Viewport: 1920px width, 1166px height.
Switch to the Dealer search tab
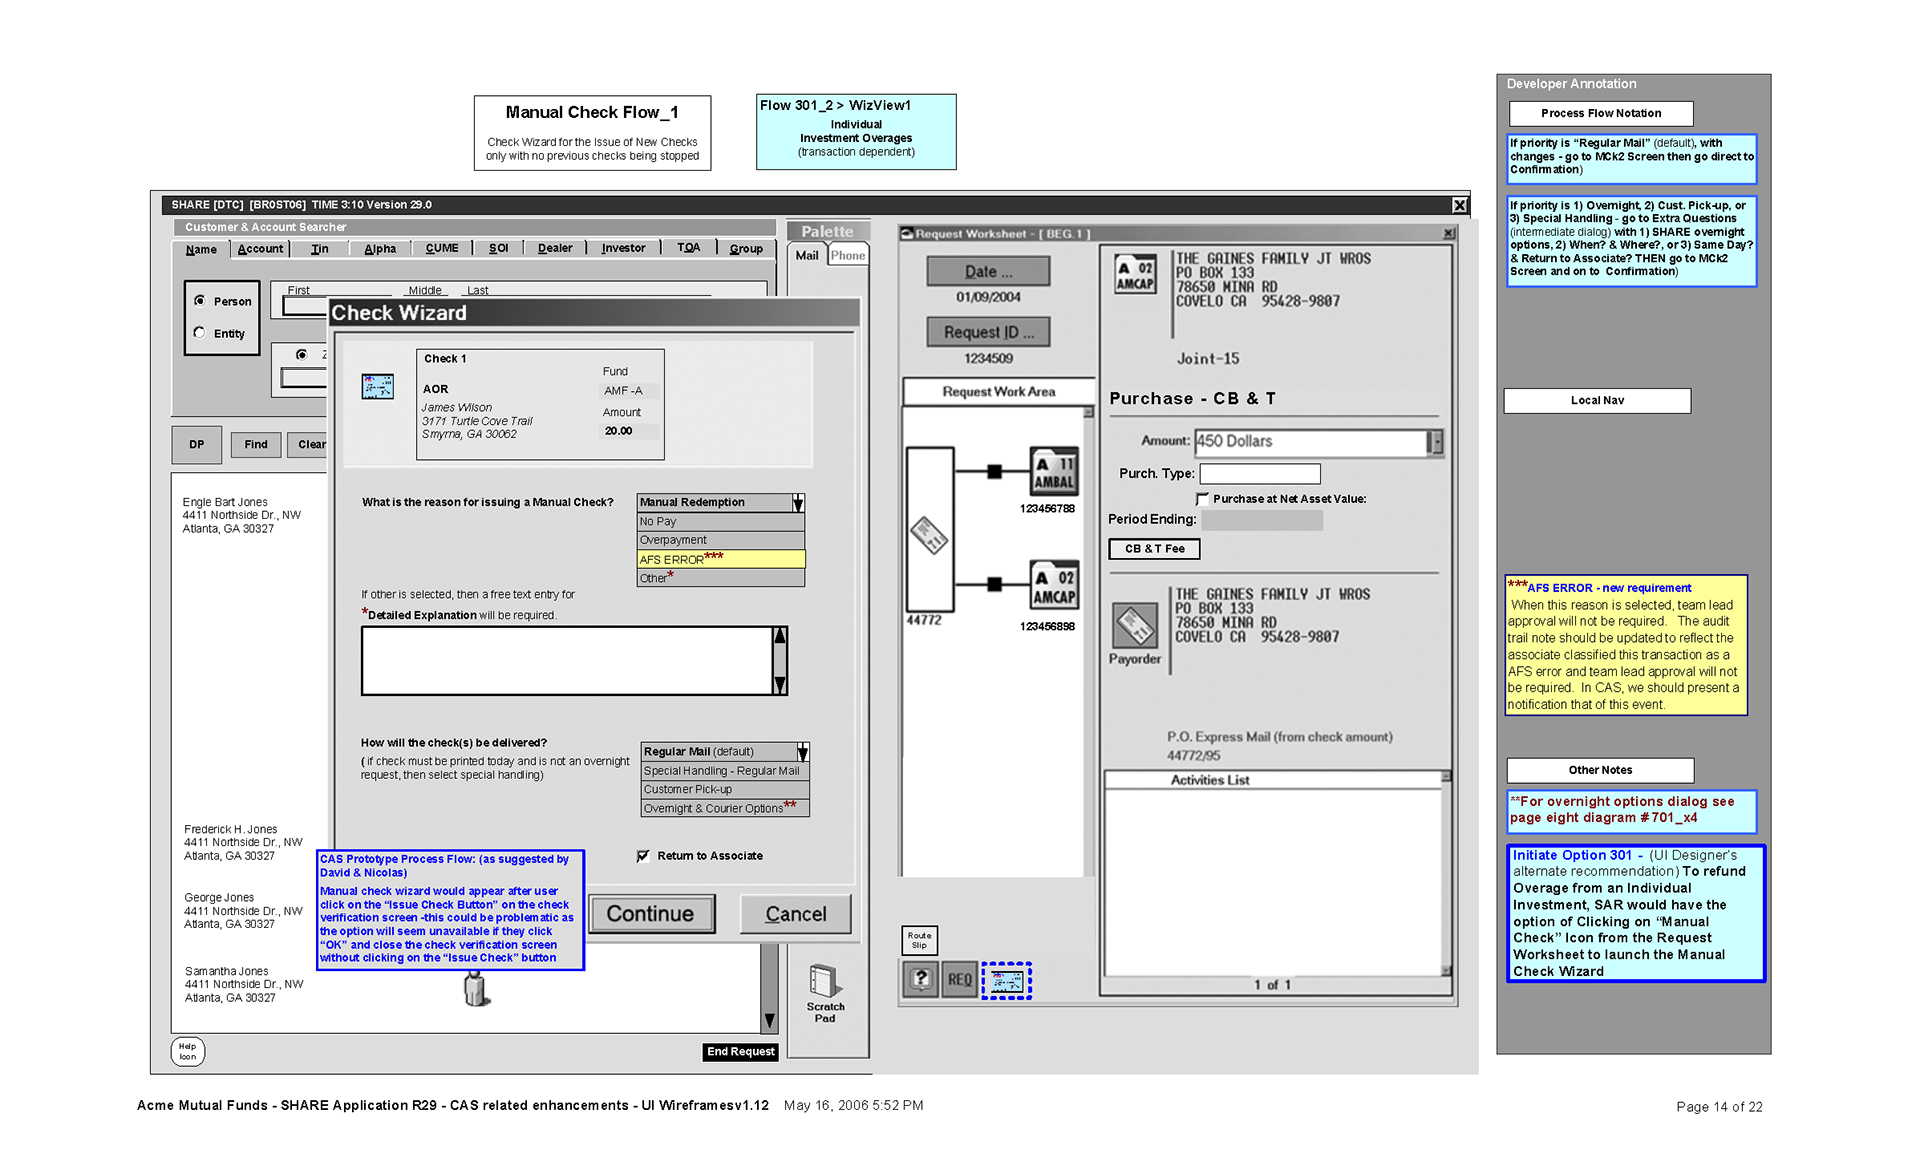(555, 249)
